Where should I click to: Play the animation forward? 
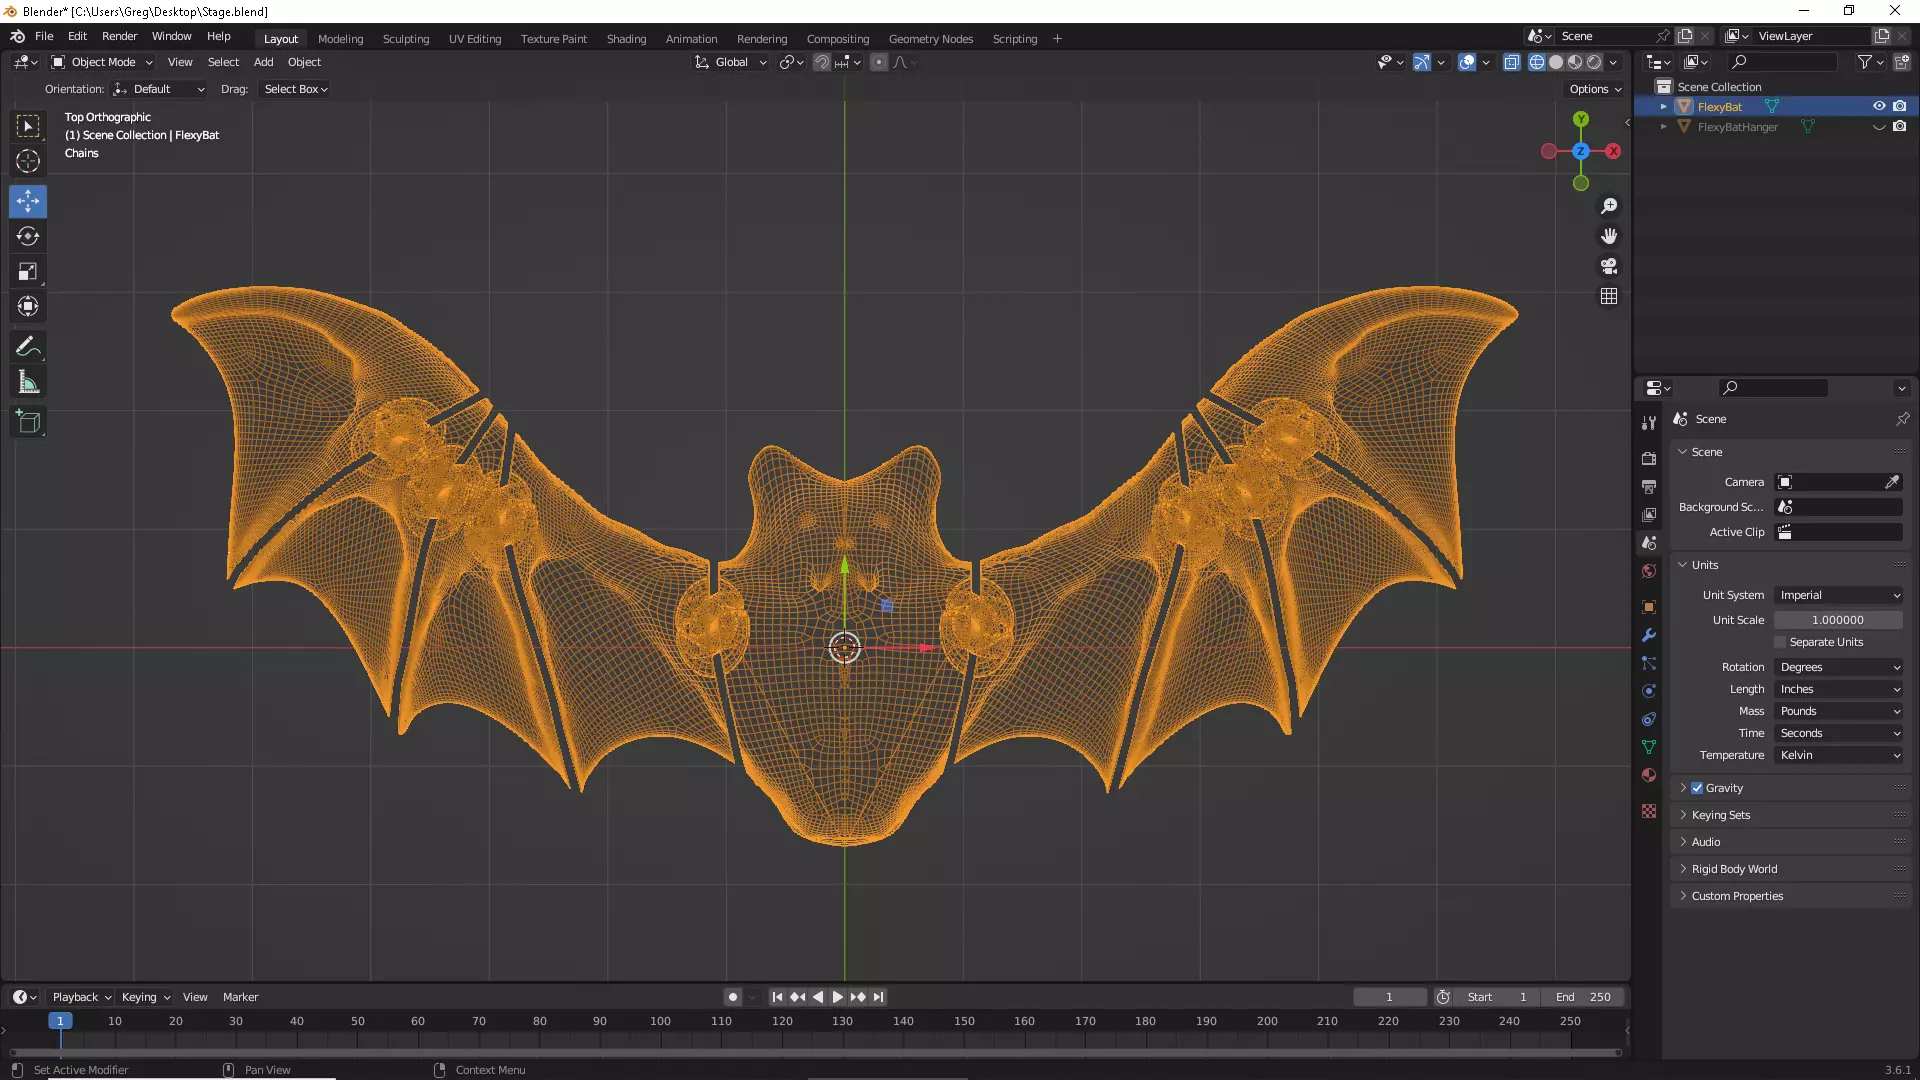click(x=838, y=997)
